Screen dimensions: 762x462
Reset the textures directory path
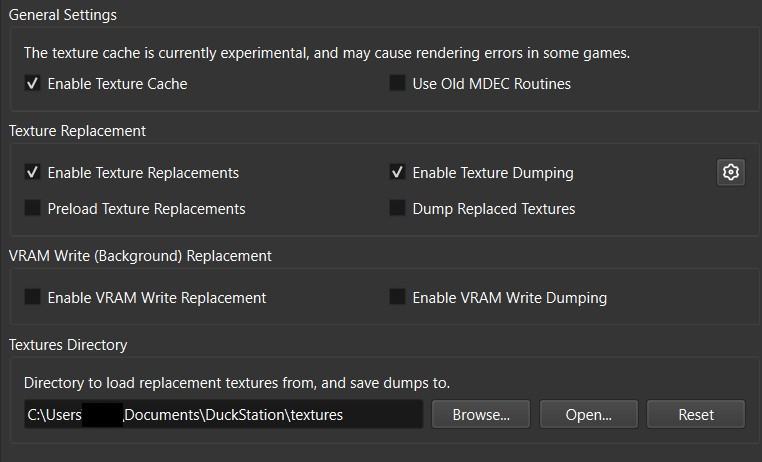pyautogui.click(x=695, y=414)
